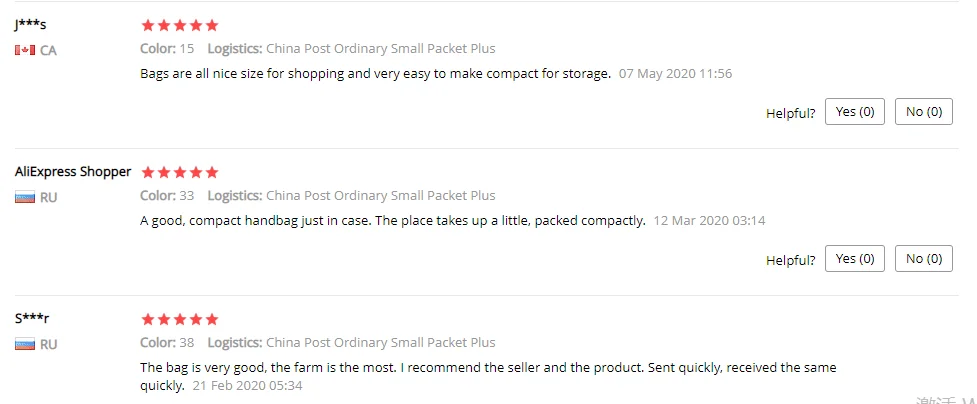Click the S***r reviewer name
This screenshot has height=404, width=977.
tap(32, 319)
